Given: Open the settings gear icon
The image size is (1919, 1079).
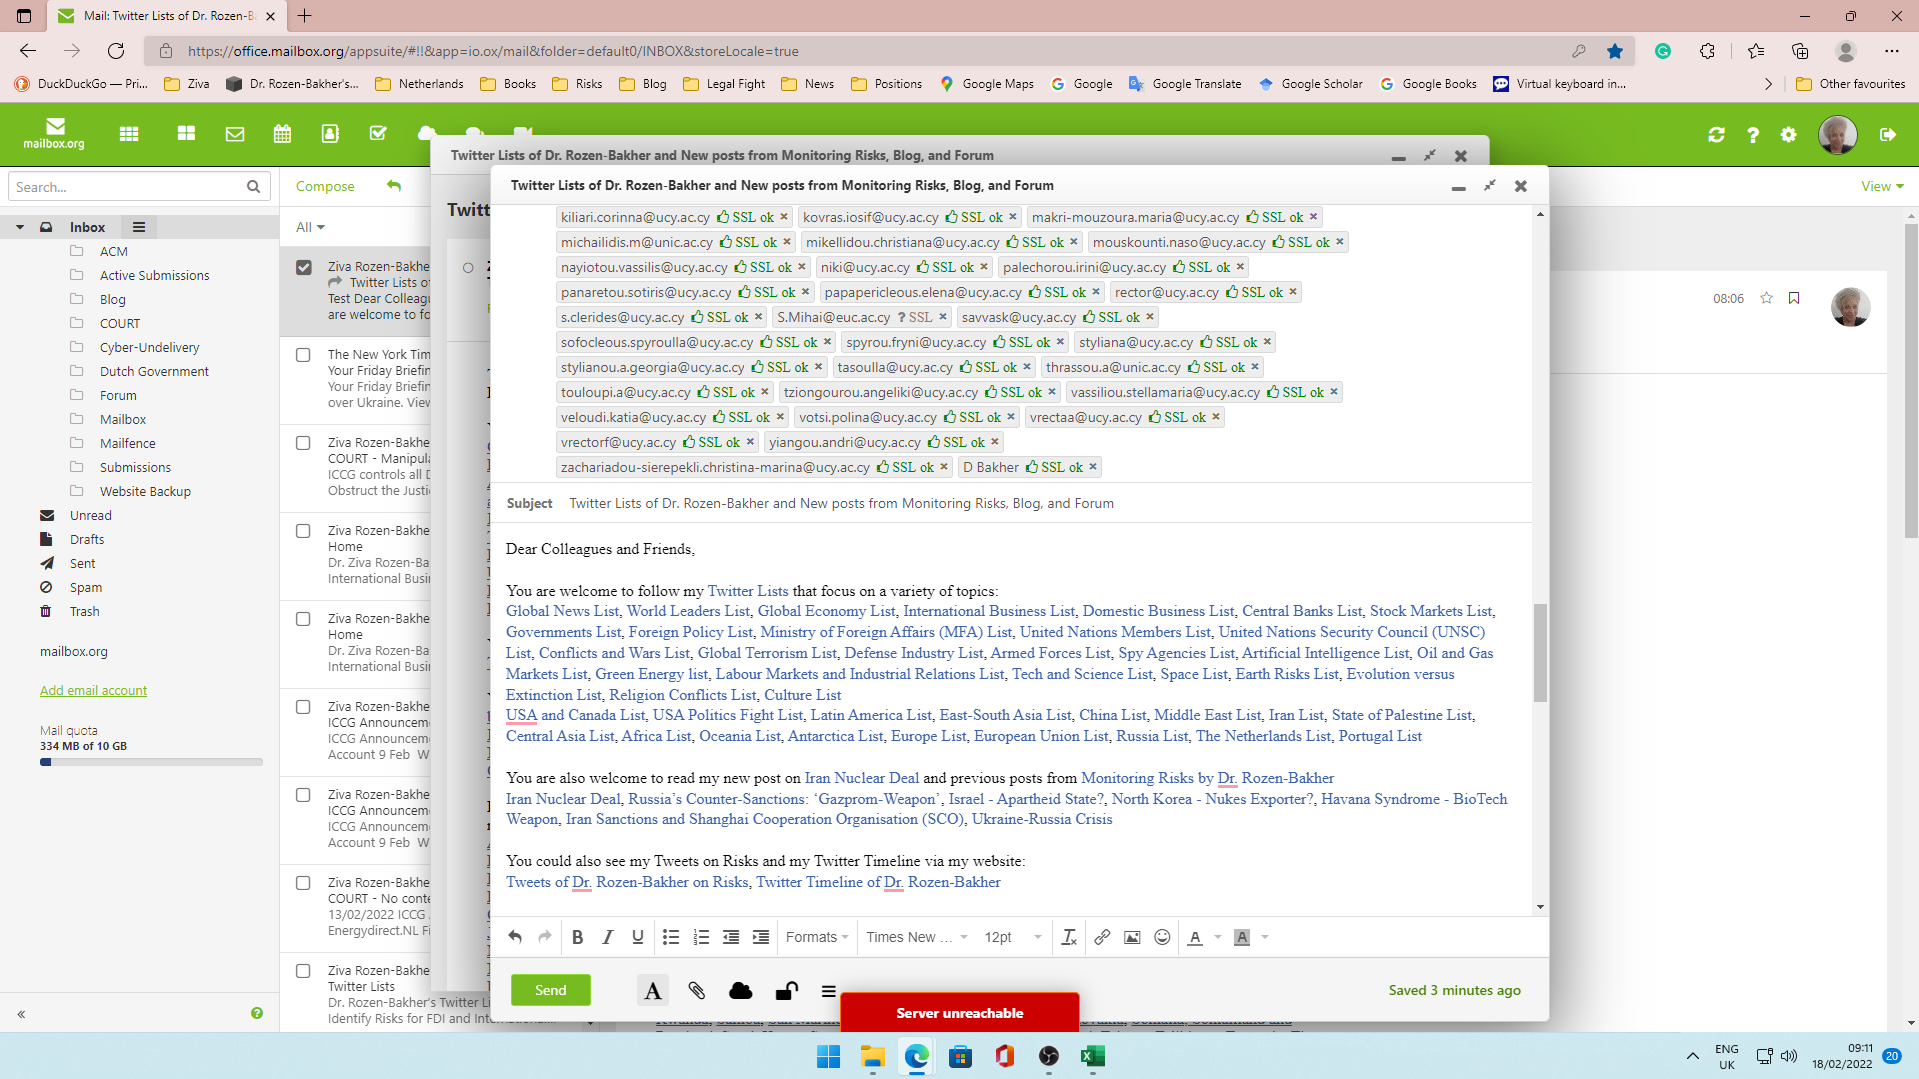Looking at the screenshot, I should tap(1789, 135).
